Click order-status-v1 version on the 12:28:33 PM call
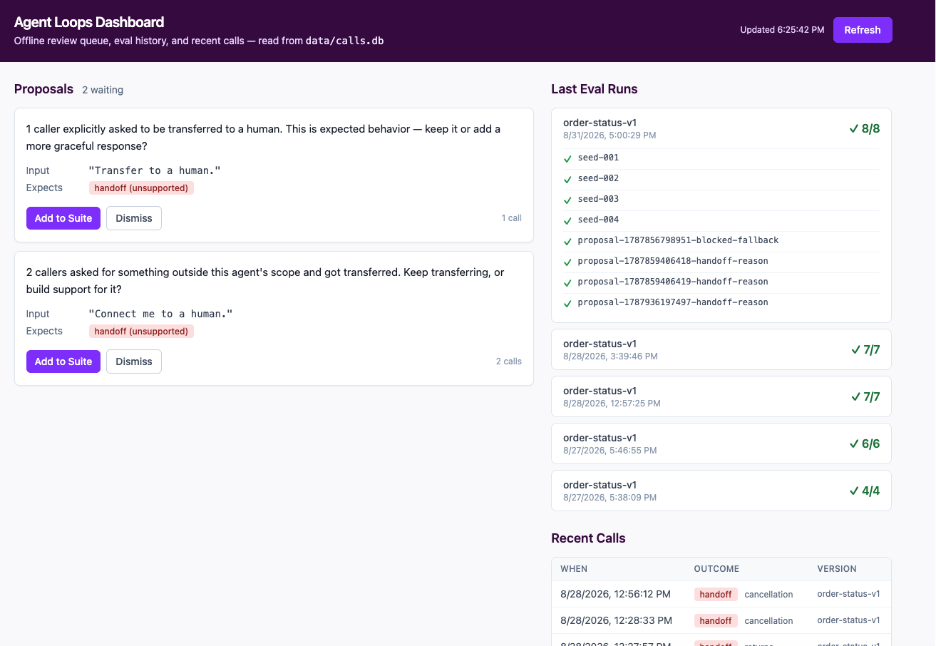936x646 pixels. [x=848, y=620]
